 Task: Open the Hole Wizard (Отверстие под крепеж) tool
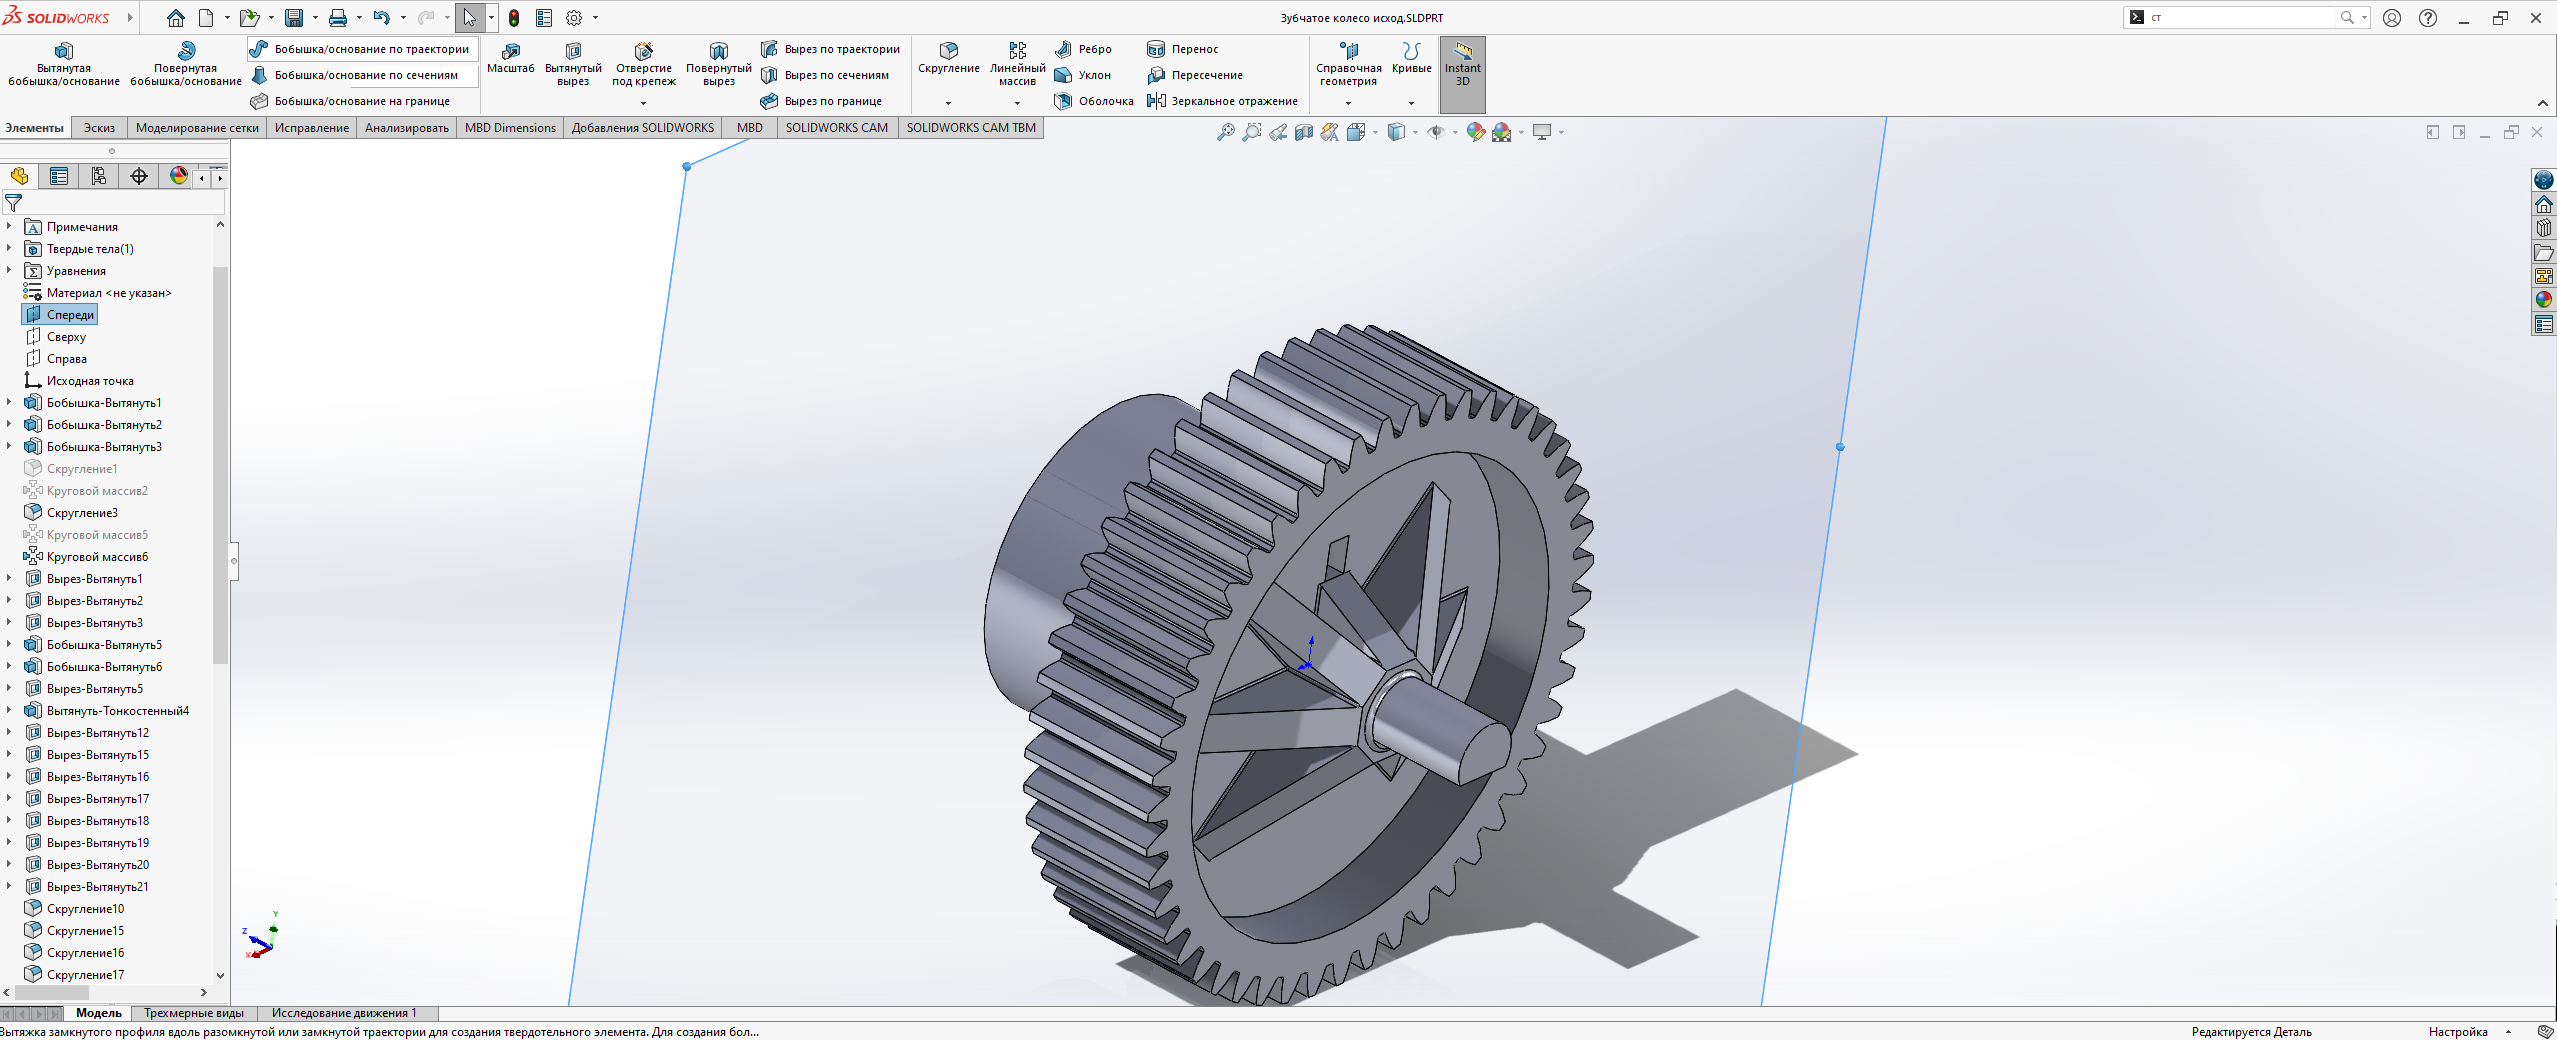click(644, 51)
